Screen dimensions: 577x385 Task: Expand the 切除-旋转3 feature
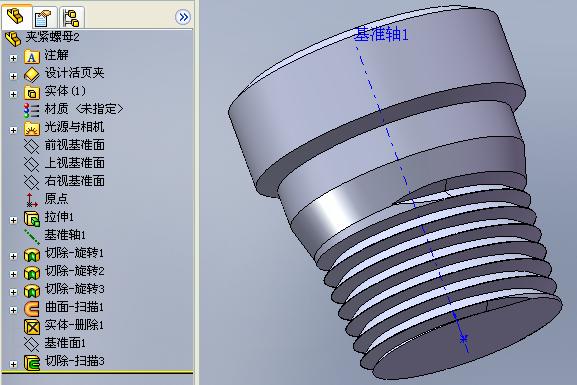coord(13,292)
